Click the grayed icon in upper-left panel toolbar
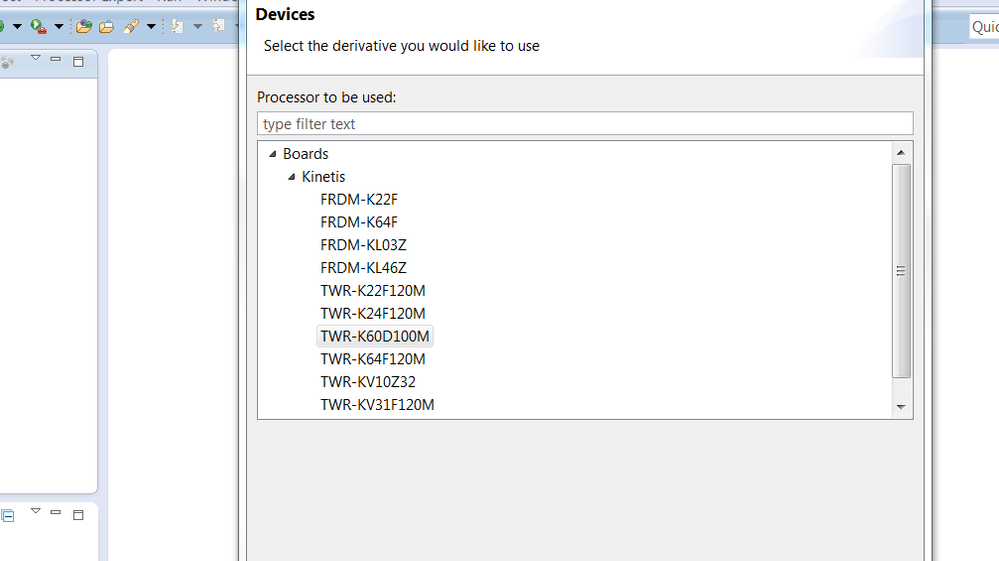This screenshot has width=999, height=561. (8, 62)
